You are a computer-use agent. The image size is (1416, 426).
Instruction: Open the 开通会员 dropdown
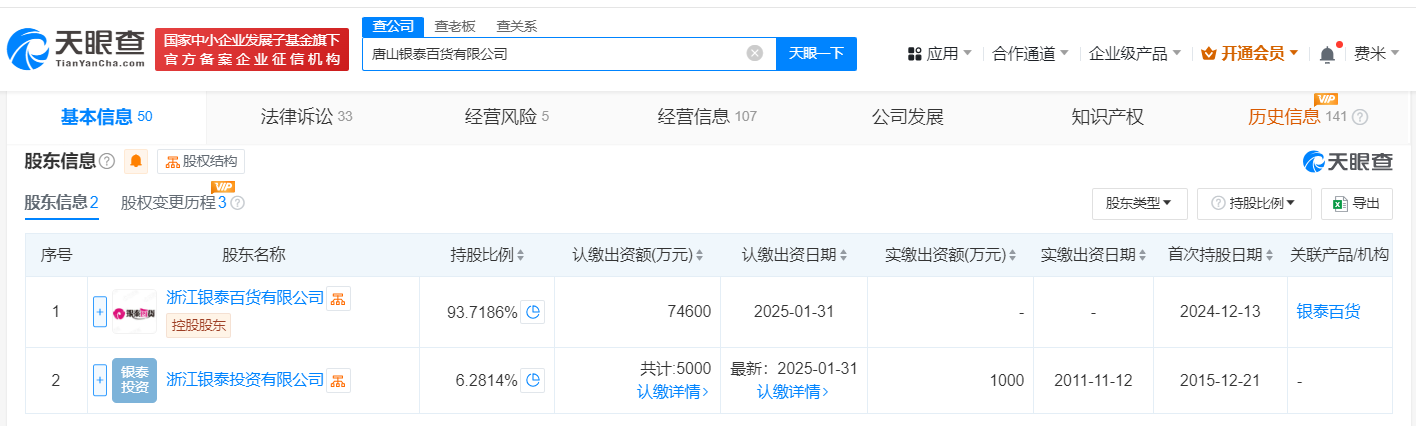(x=1249, y=54)
